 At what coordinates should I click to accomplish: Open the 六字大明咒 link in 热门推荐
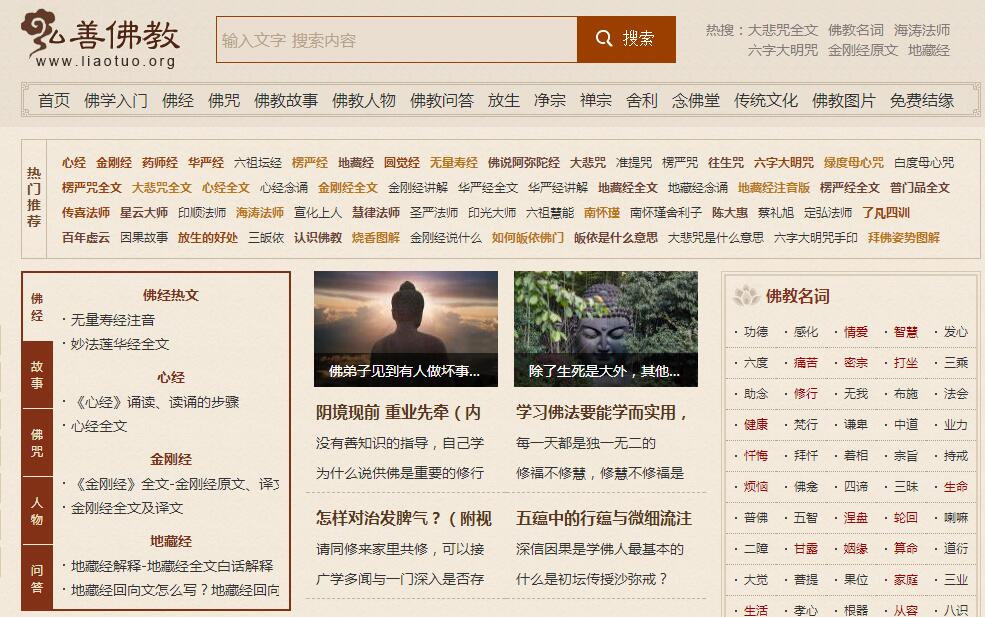783,163
